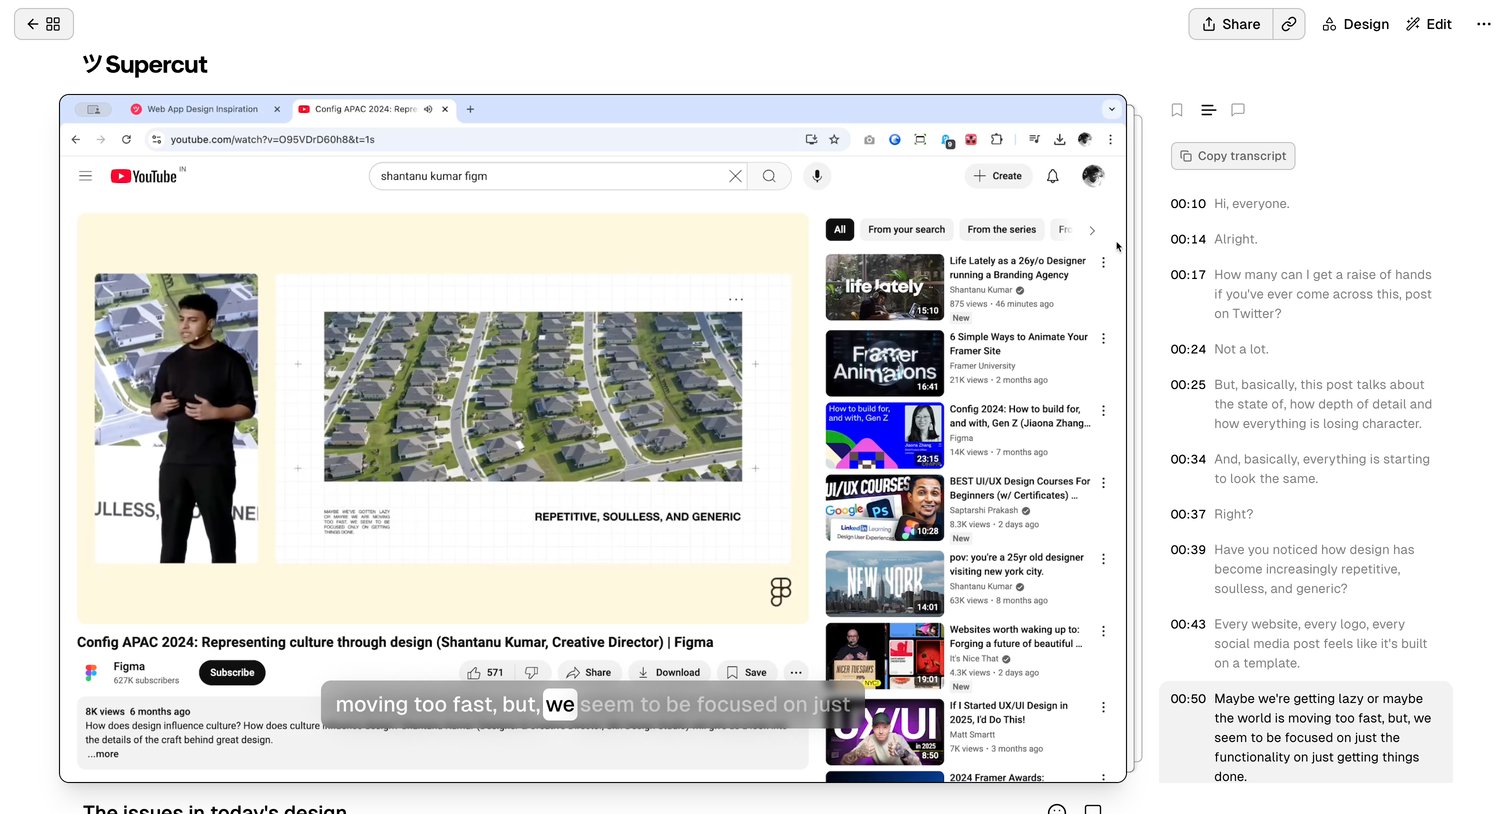Click the video player preview
This screenshot has width=1512, height=814.
pyautogui.click(x=593, y=439)
